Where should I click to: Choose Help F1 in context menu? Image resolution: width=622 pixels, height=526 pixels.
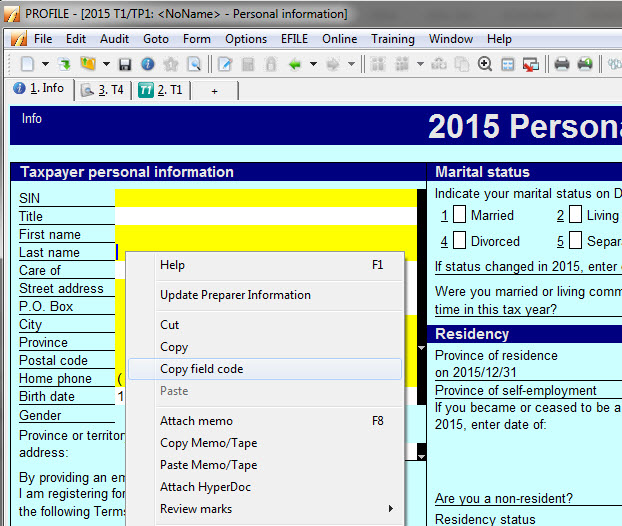(265, 265)
